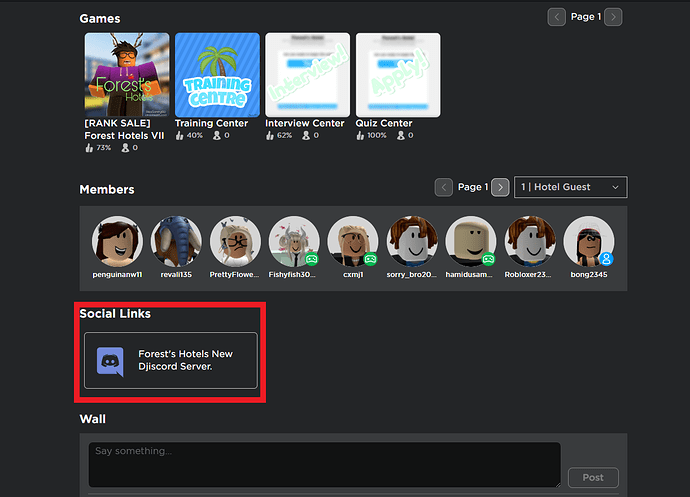Viewport: 690px width, 497px height.
Task: Click the penguinanw11 username
Action: [117, 275]
